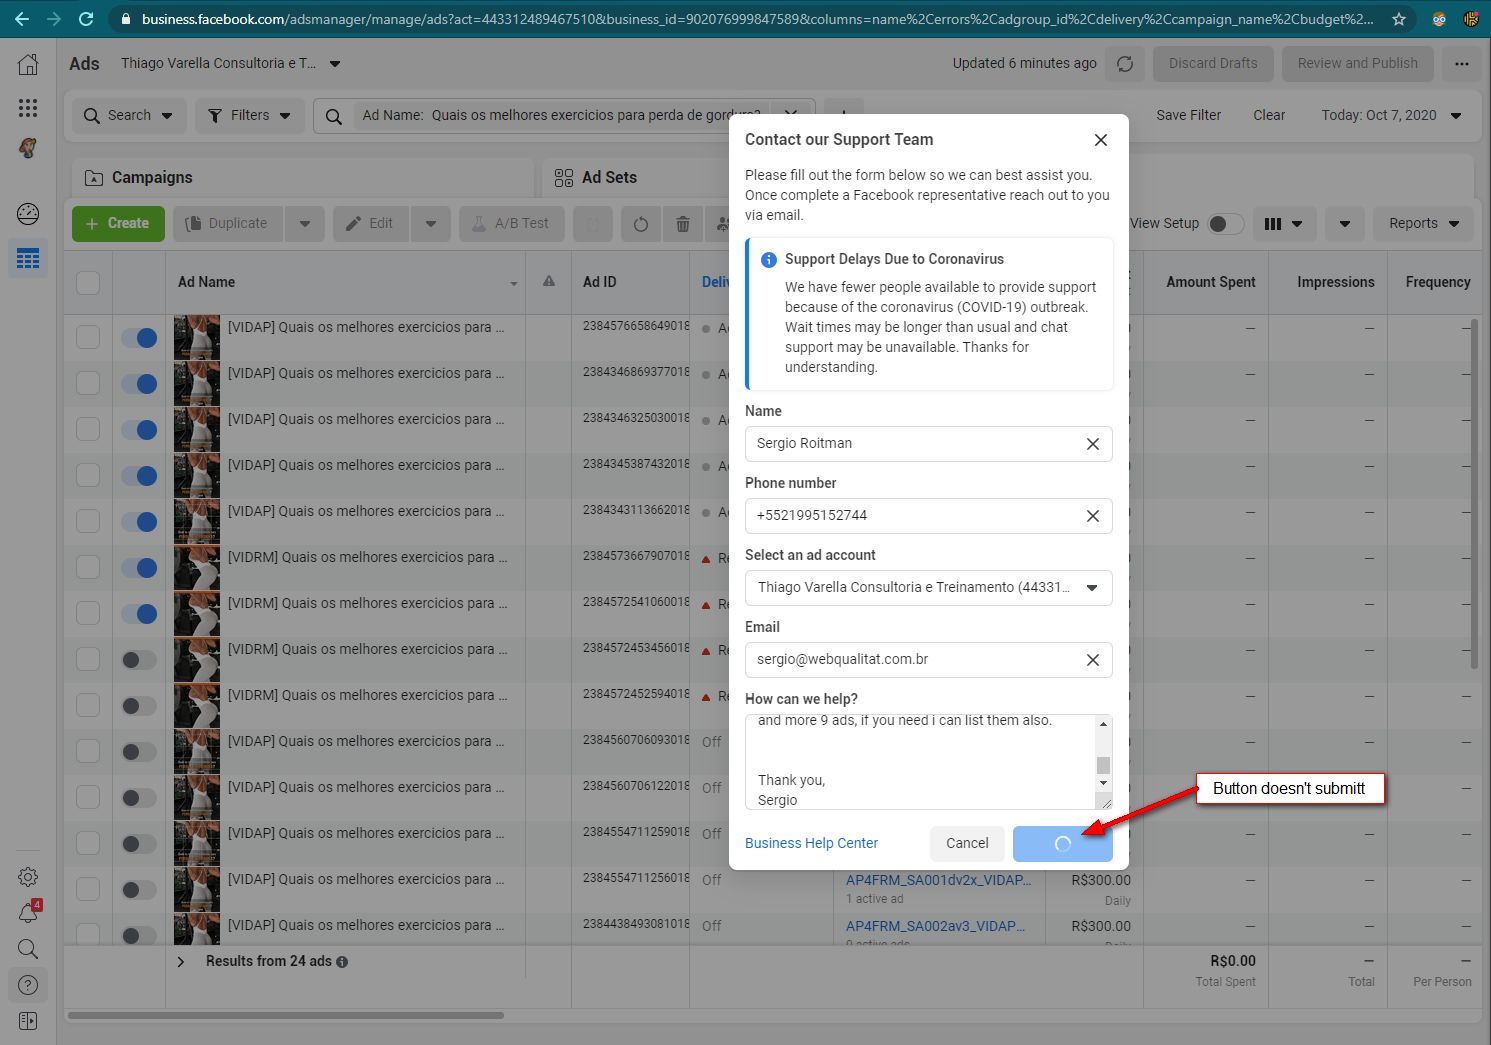
Task: Turn off the ad with ID 2384576658649018
Action: click(x=139, y=338)
